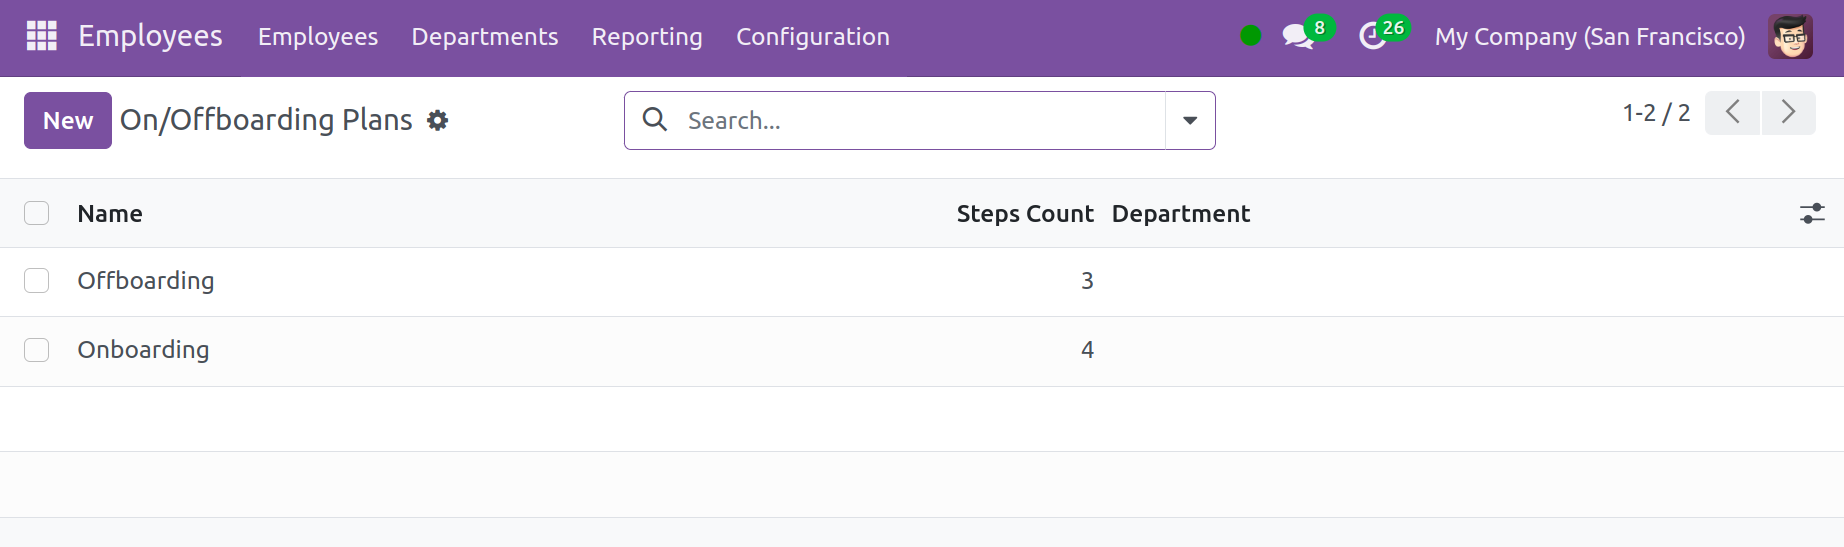Viewport: 1844px width, 547px height.
Task: Open the Configuration menu
Action: (x=813, y=37)
